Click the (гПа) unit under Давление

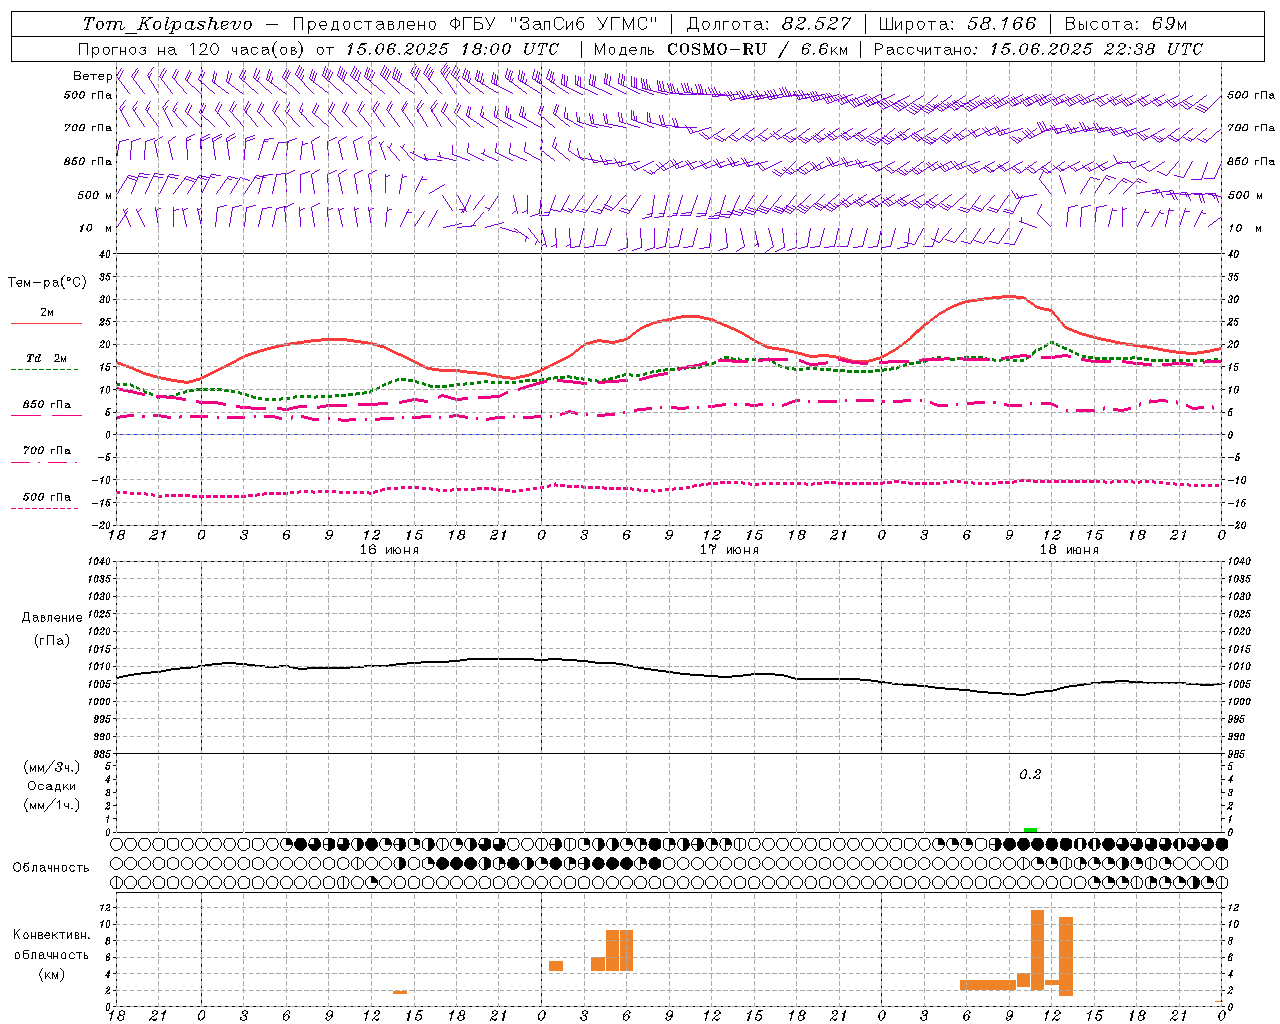click(x=52, y=641)
